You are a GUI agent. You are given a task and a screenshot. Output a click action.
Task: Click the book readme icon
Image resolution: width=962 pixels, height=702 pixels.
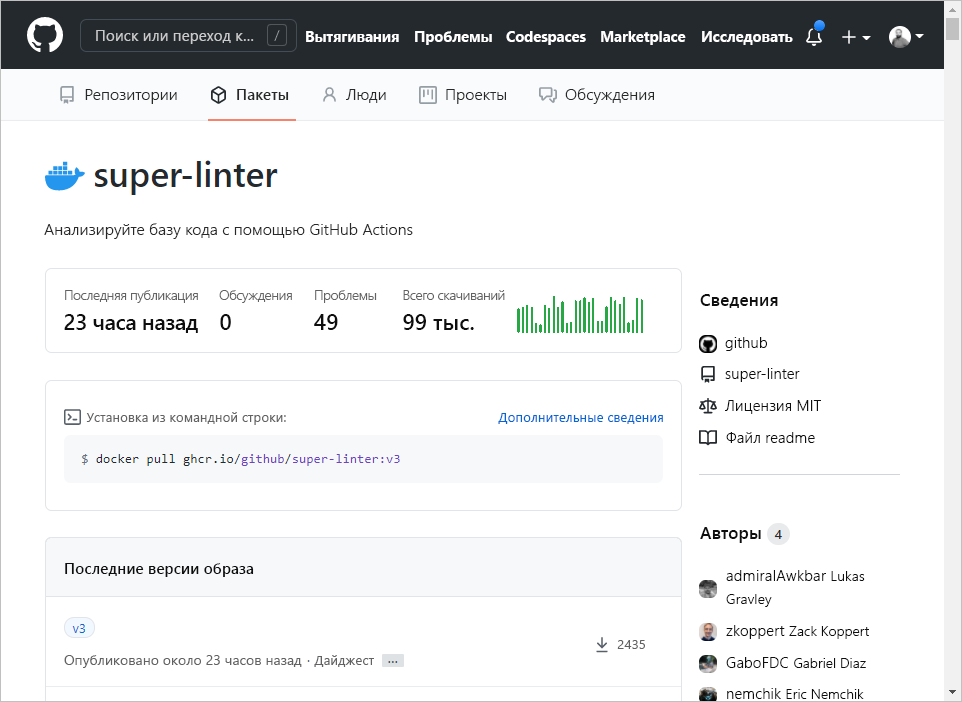point(708,438)
